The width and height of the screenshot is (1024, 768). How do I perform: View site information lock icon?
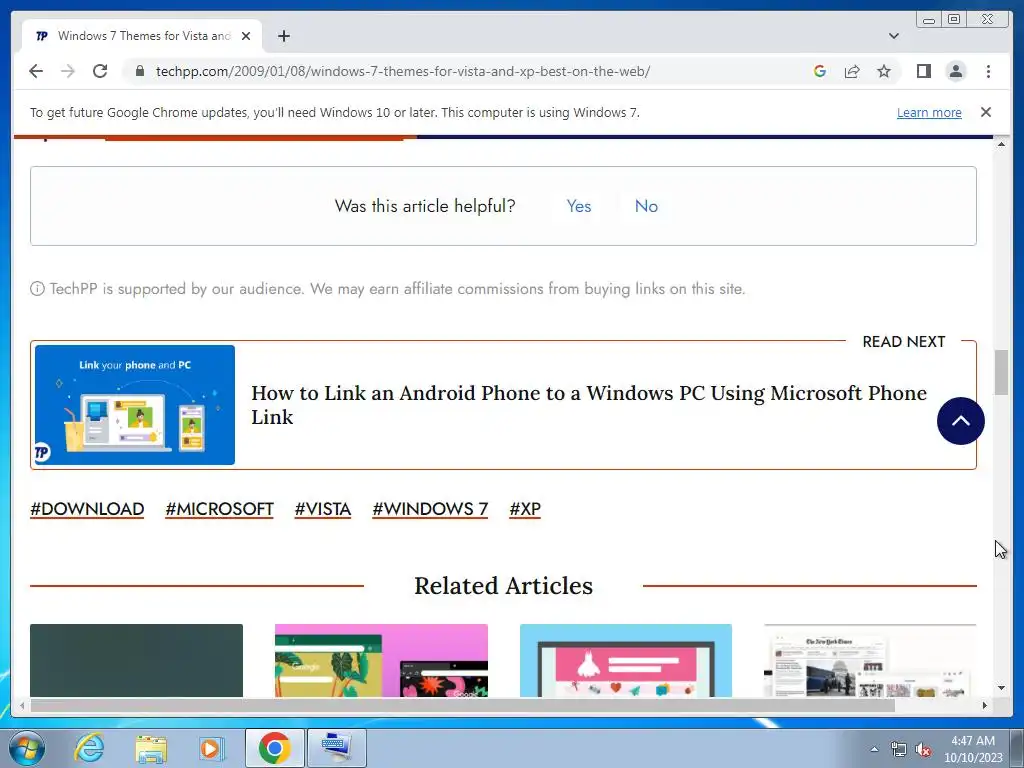coord(140,71)
